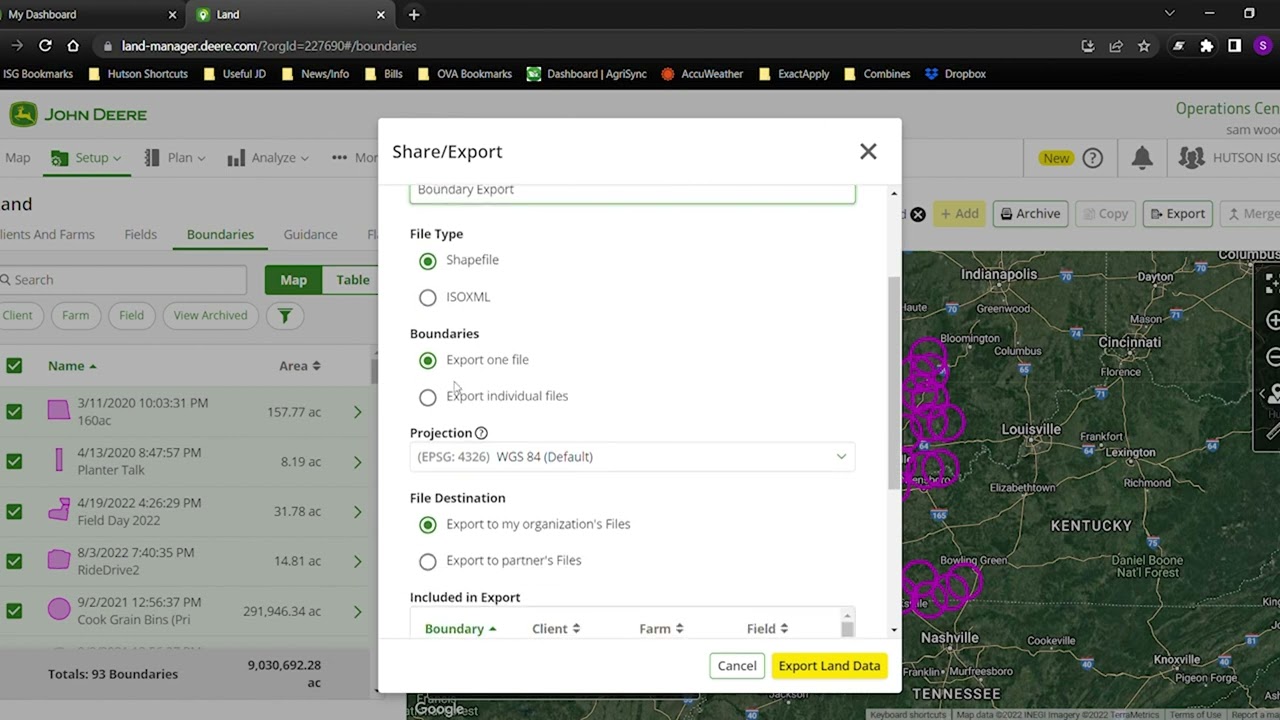The height and width of the screenshot is (720, 1280).
Task: Select the ISOXML file type
Action: tap(428, 297)
